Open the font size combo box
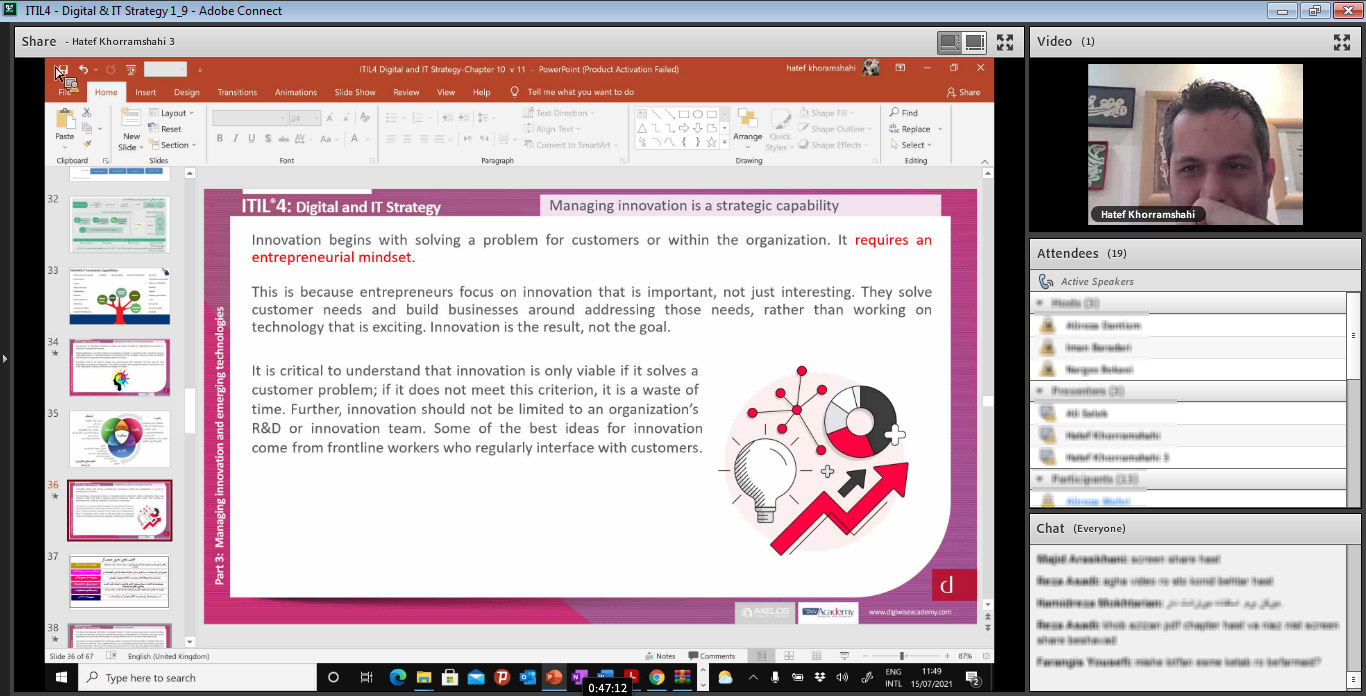This screenshot has width=1366, height=696. (x=303, y=118)
